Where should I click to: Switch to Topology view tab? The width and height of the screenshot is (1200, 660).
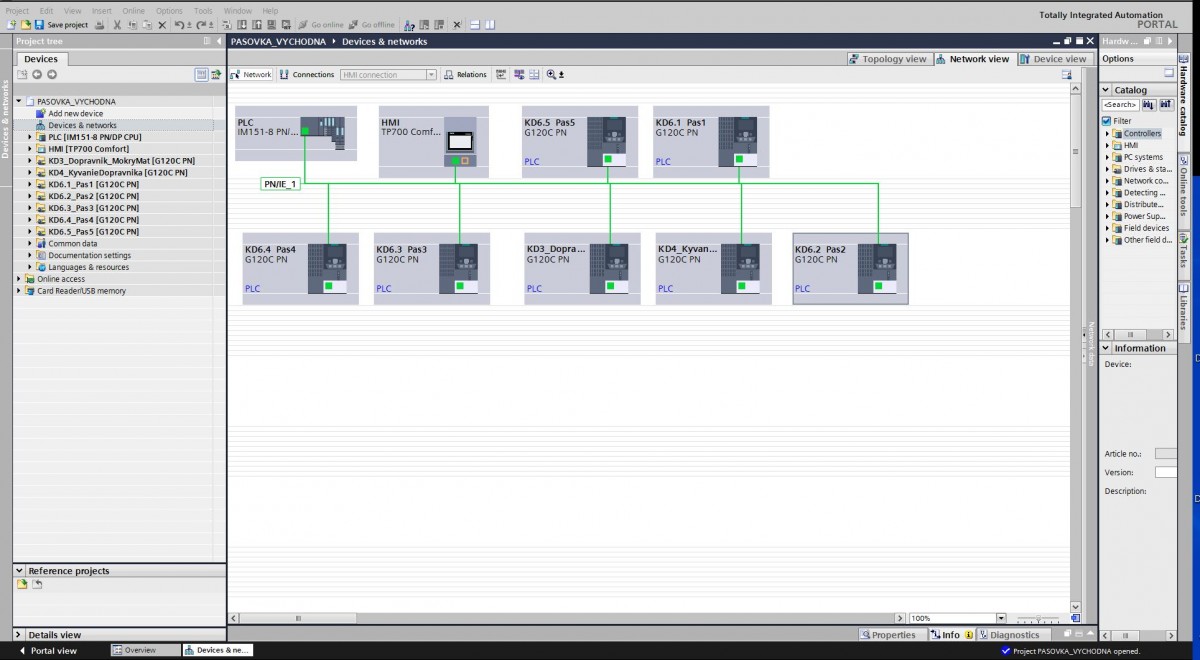point(888,59)
